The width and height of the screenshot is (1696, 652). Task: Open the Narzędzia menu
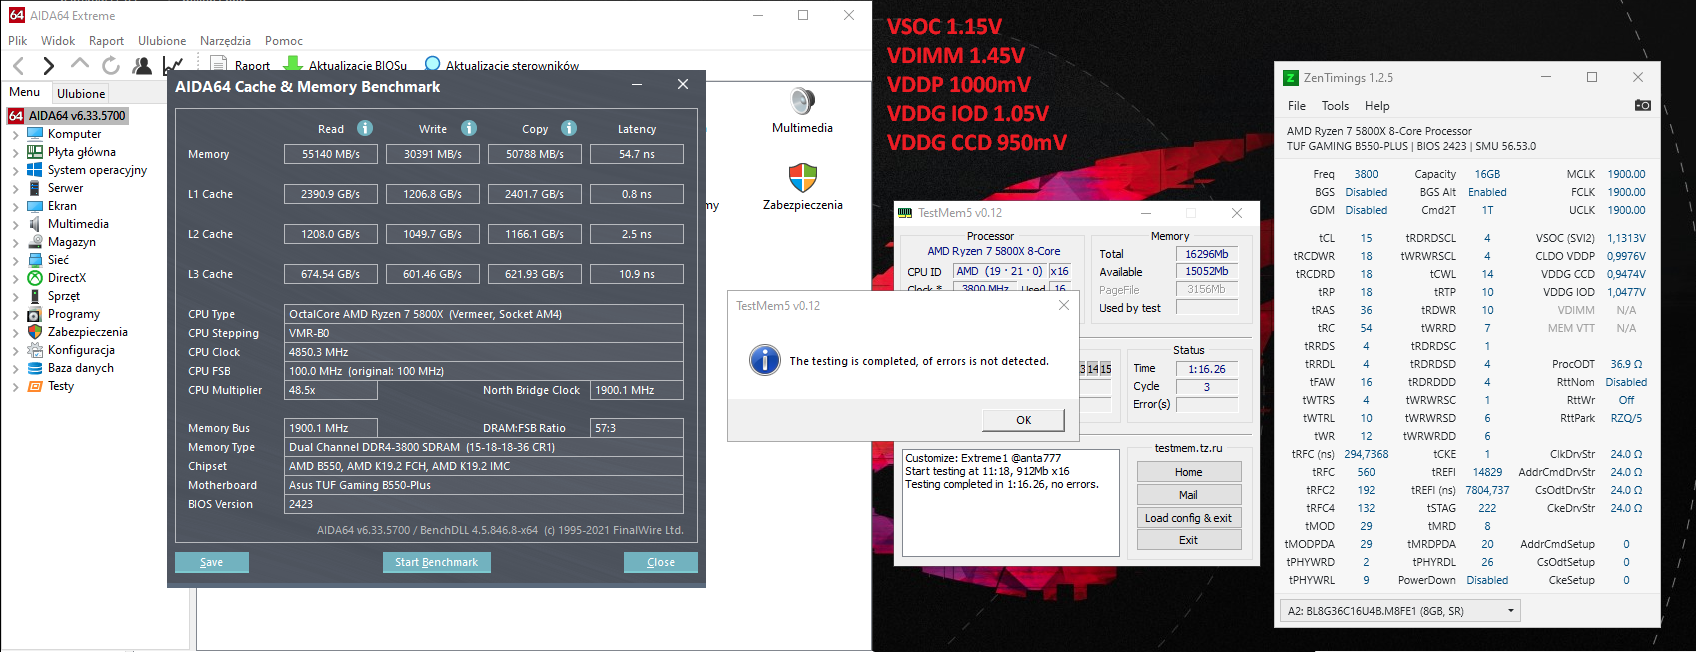pos(225,41)
